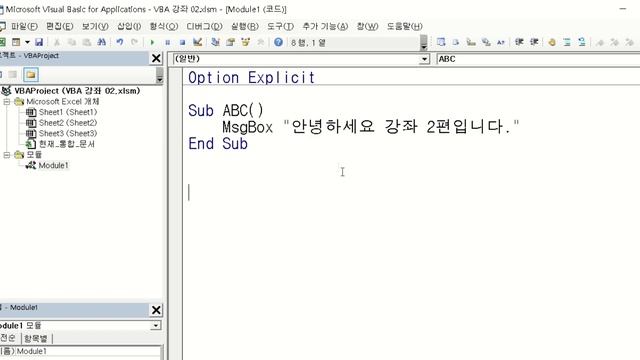Undo the last action with the blue arrow
This screenshot has width=640, height=360.
click(x=120, y=42)
